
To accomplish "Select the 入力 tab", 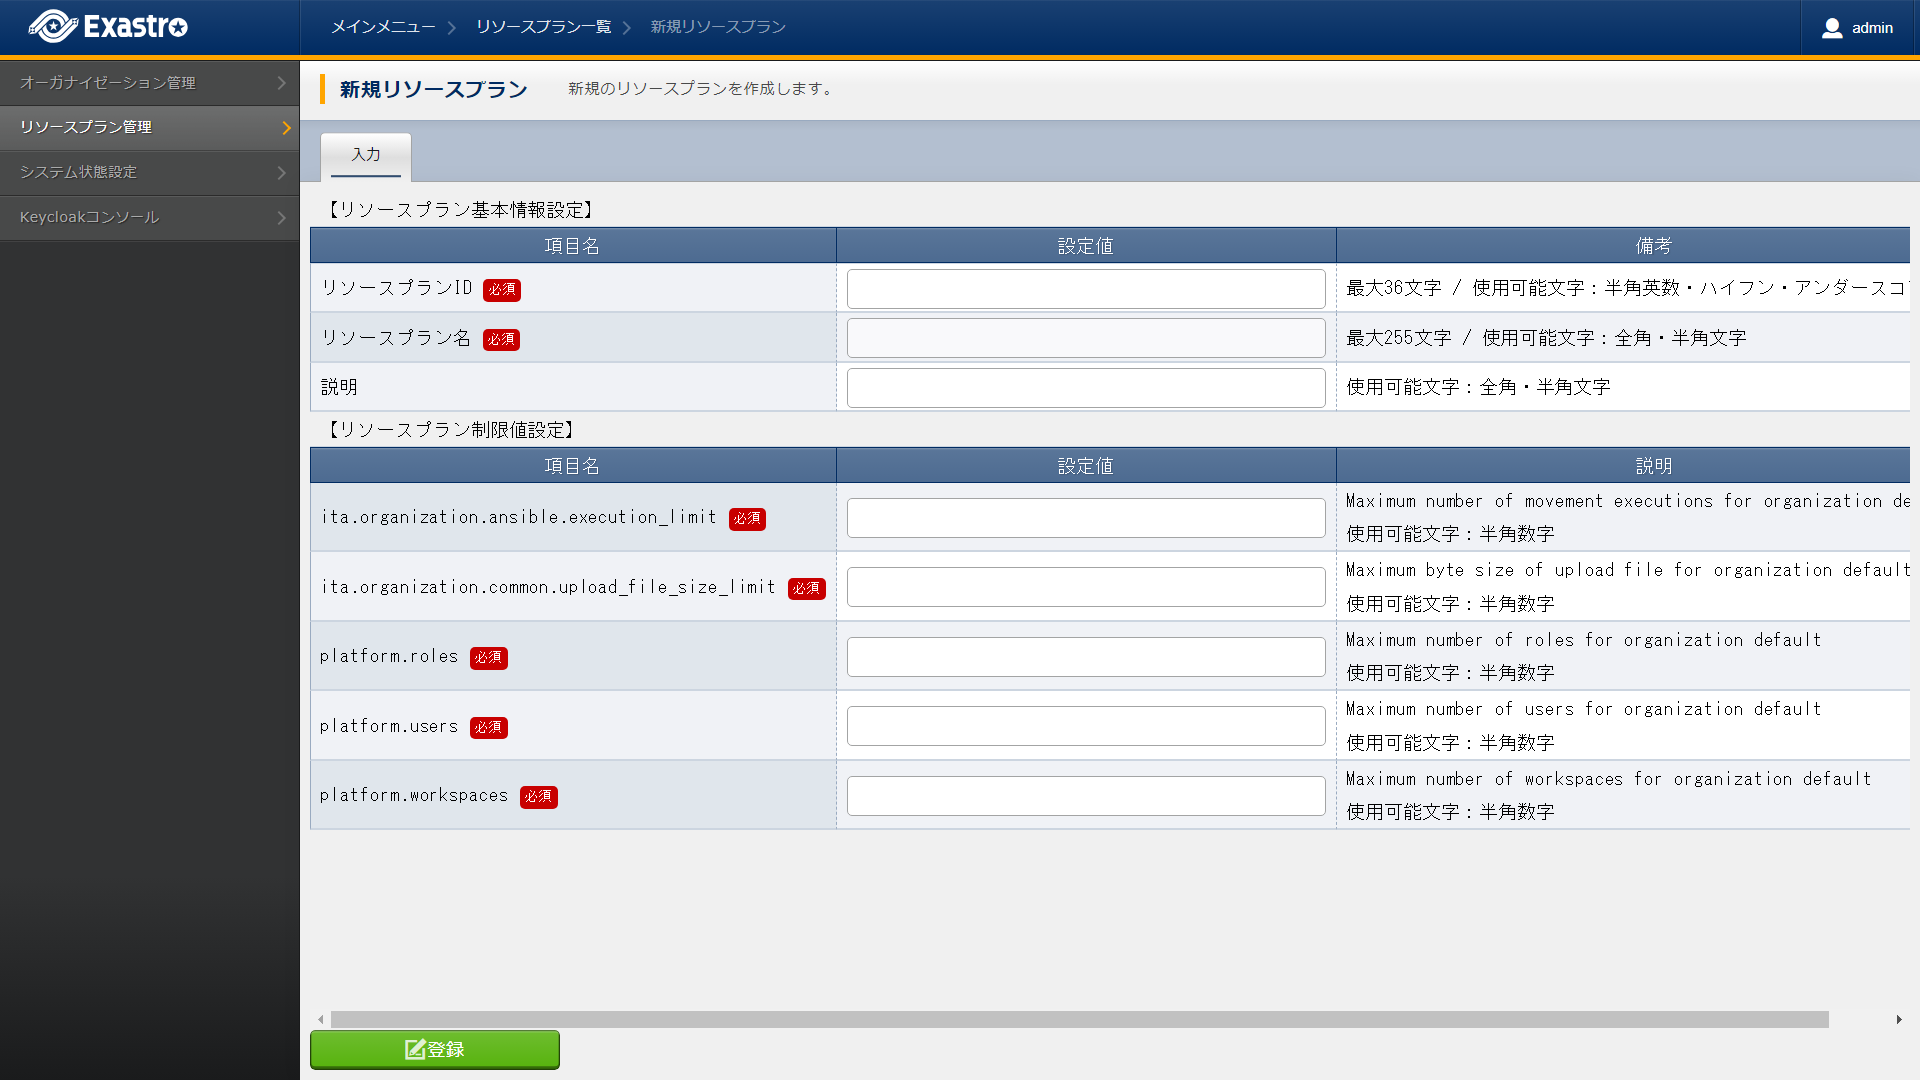I will [x=366, y=155].
